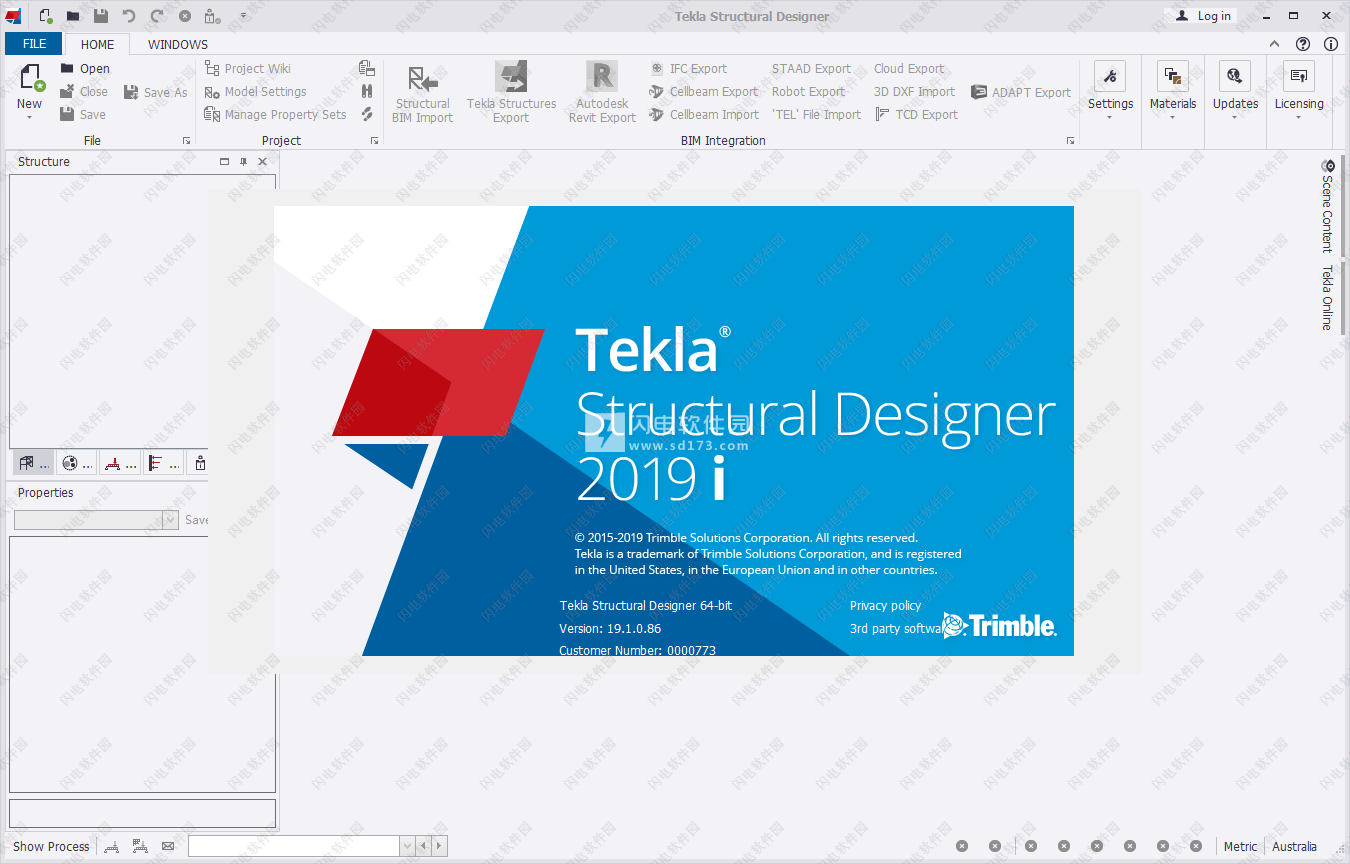Click the Open folder icon in quick access toolbar
This screenshot has height=864, width=1350.
click(73, 16)
